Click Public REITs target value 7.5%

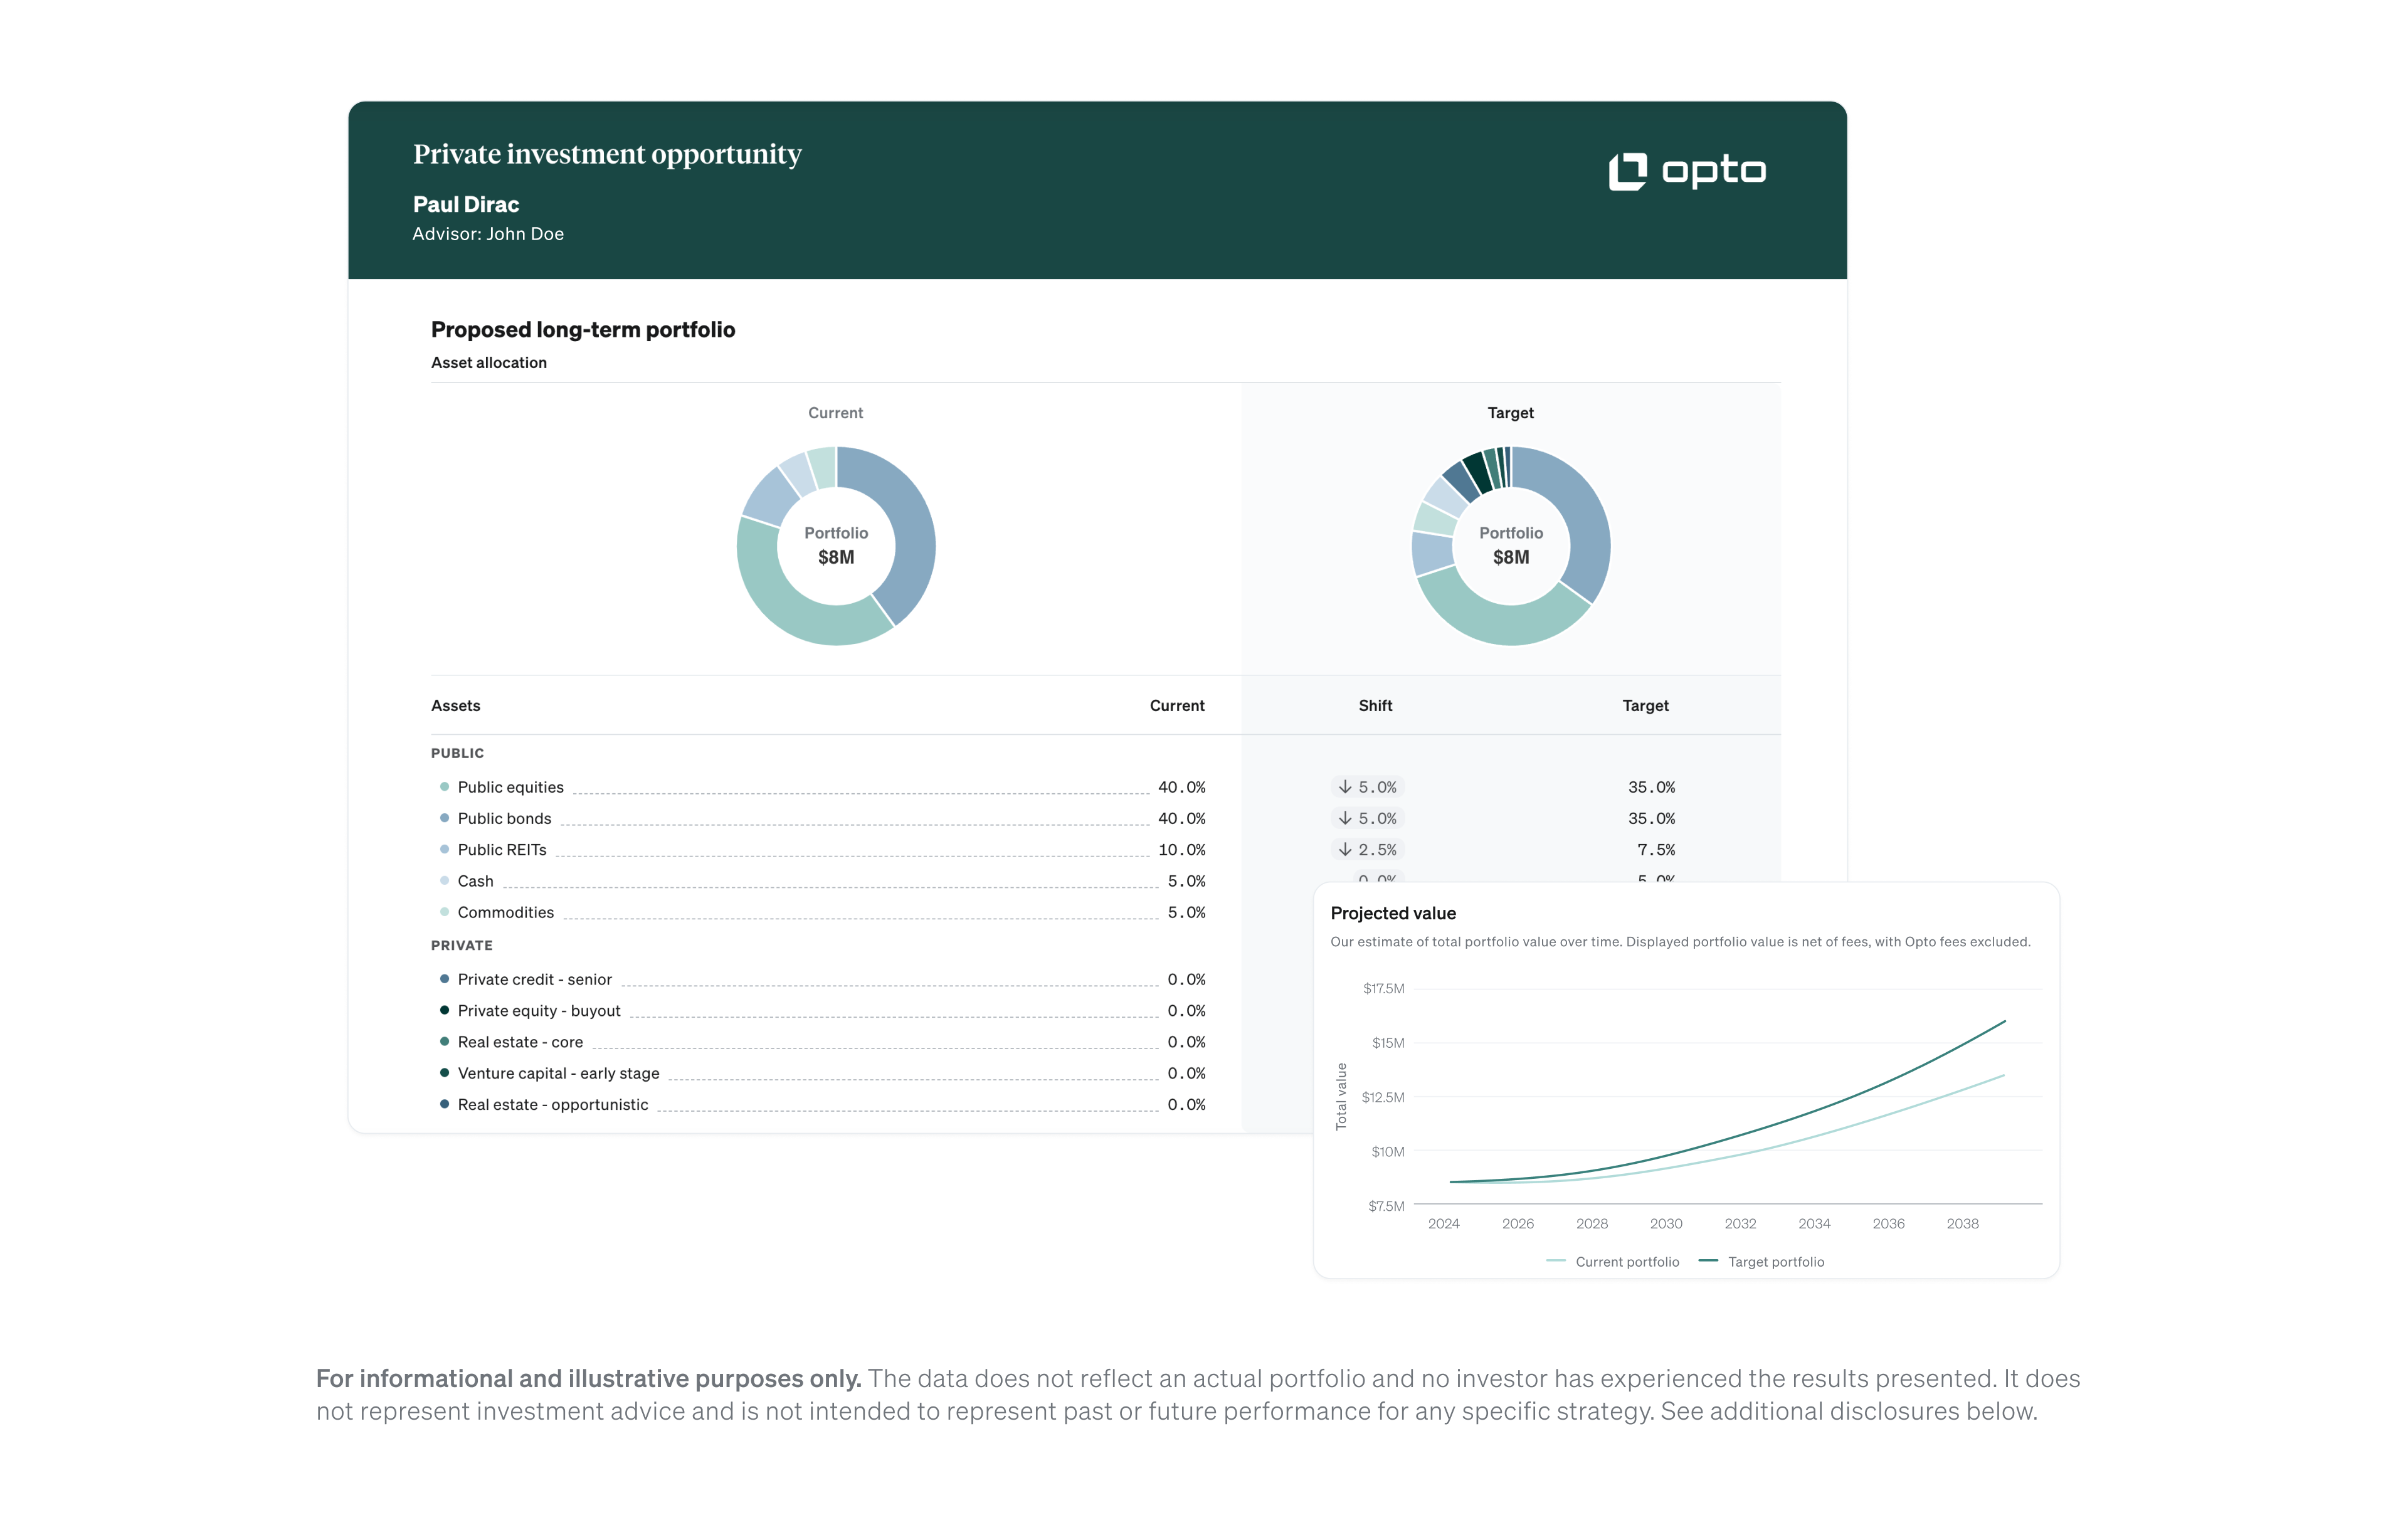coord(1656,850)
